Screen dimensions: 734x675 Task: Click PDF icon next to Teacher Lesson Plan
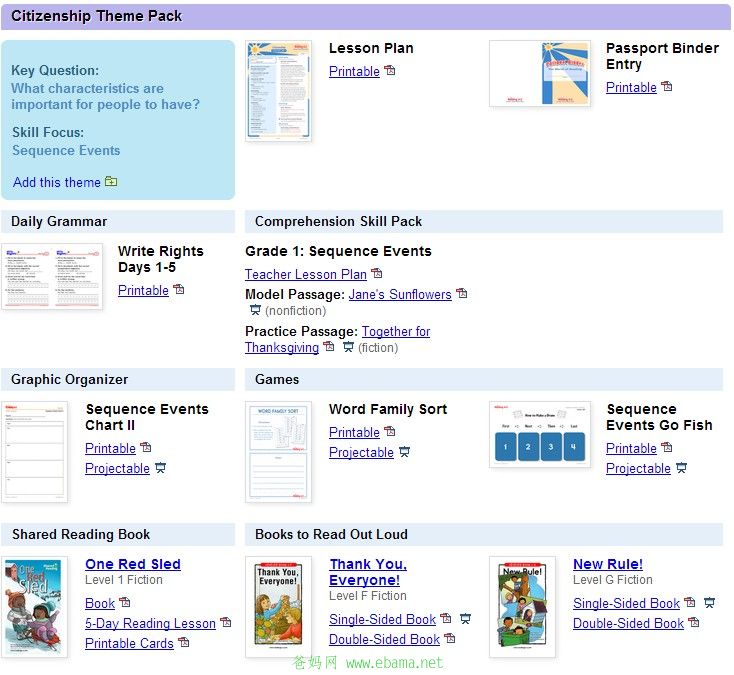377,273
